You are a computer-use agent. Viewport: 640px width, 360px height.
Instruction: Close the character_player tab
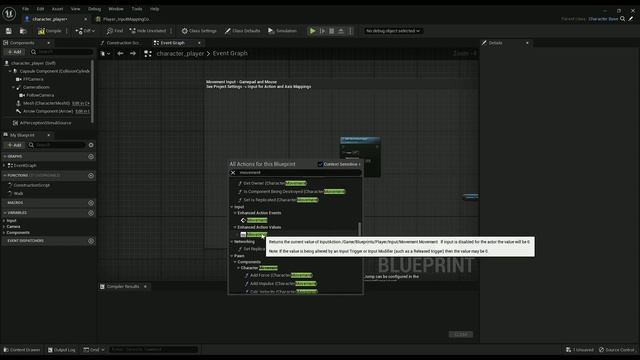click(x=85, y=19)
